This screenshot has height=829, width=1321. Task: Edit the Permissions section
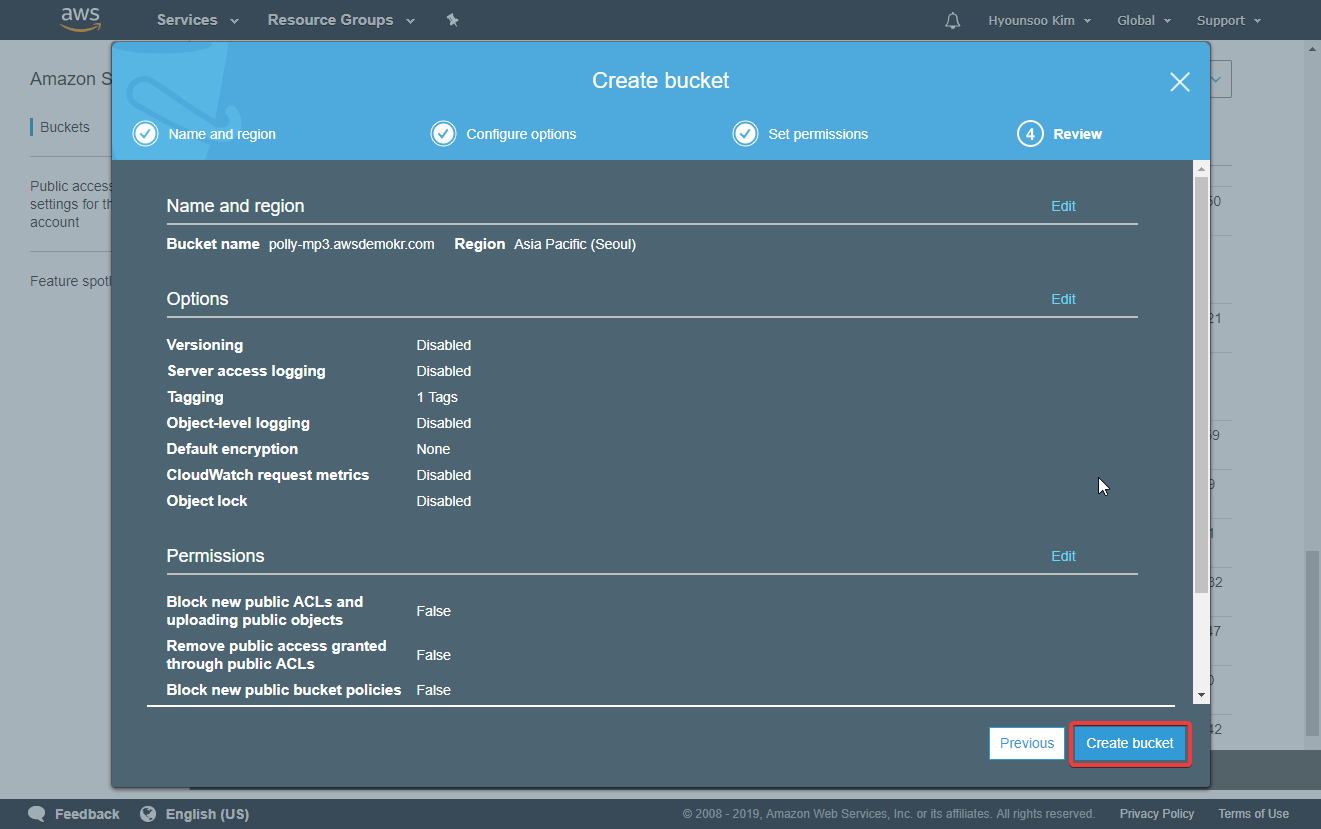pyautogui.click(x=1063, y=556)
